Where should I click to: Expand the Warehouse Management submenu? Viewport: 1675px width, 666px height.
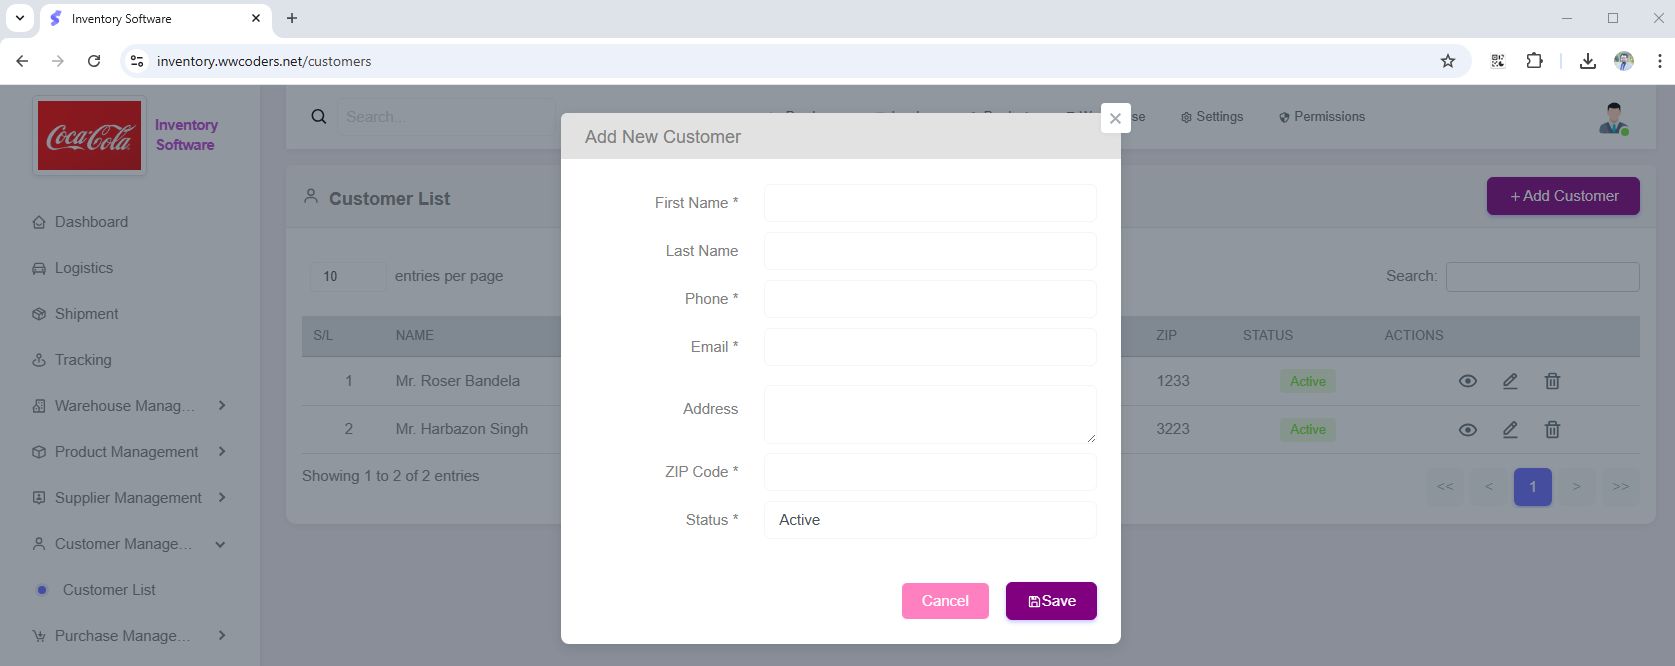pyautogui.click(x=128, y=406)
